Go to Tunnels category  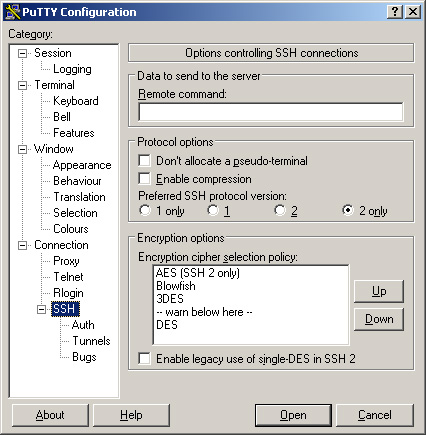(91, 341)
